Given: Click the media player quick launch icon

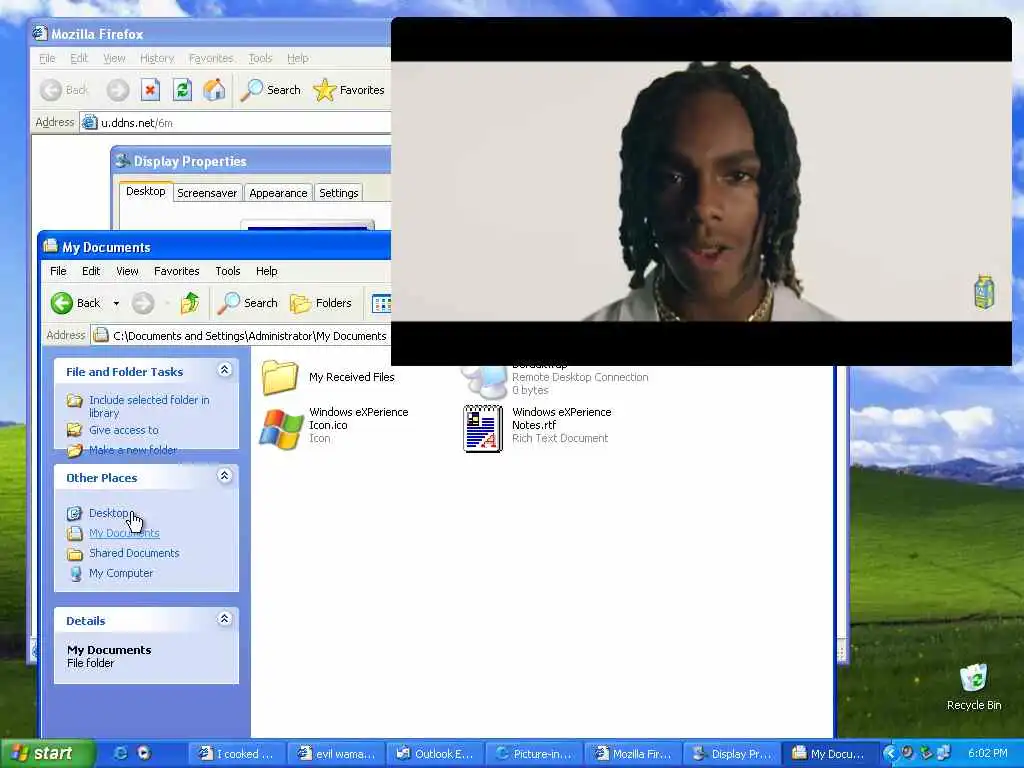Looking at the screenshot, I should tap(144, 754).
